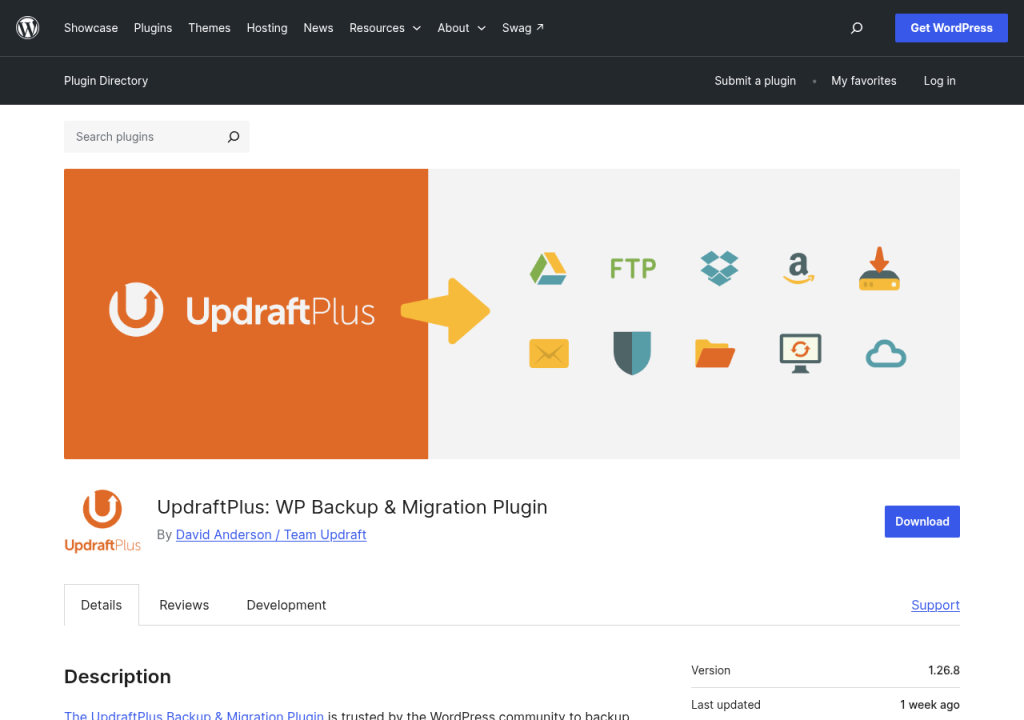
Task: Click the plugin title 'UpdraftPlus: WP Backup & Migration Plugin'
Action: (x=352, y=507)
